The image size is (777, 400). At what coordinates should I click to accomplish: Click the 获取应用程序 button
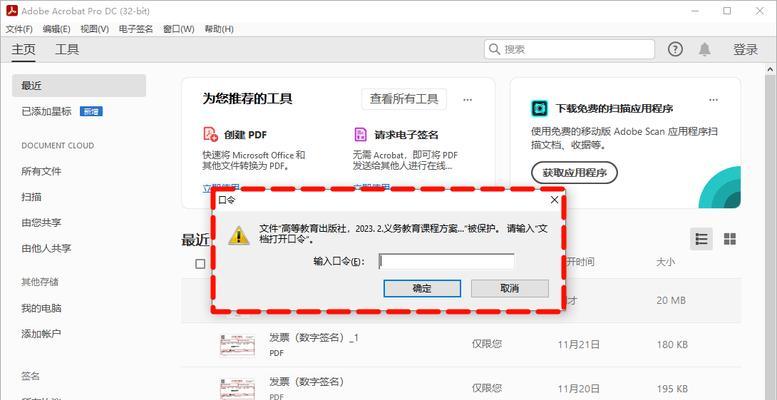(x=574, y=173)
